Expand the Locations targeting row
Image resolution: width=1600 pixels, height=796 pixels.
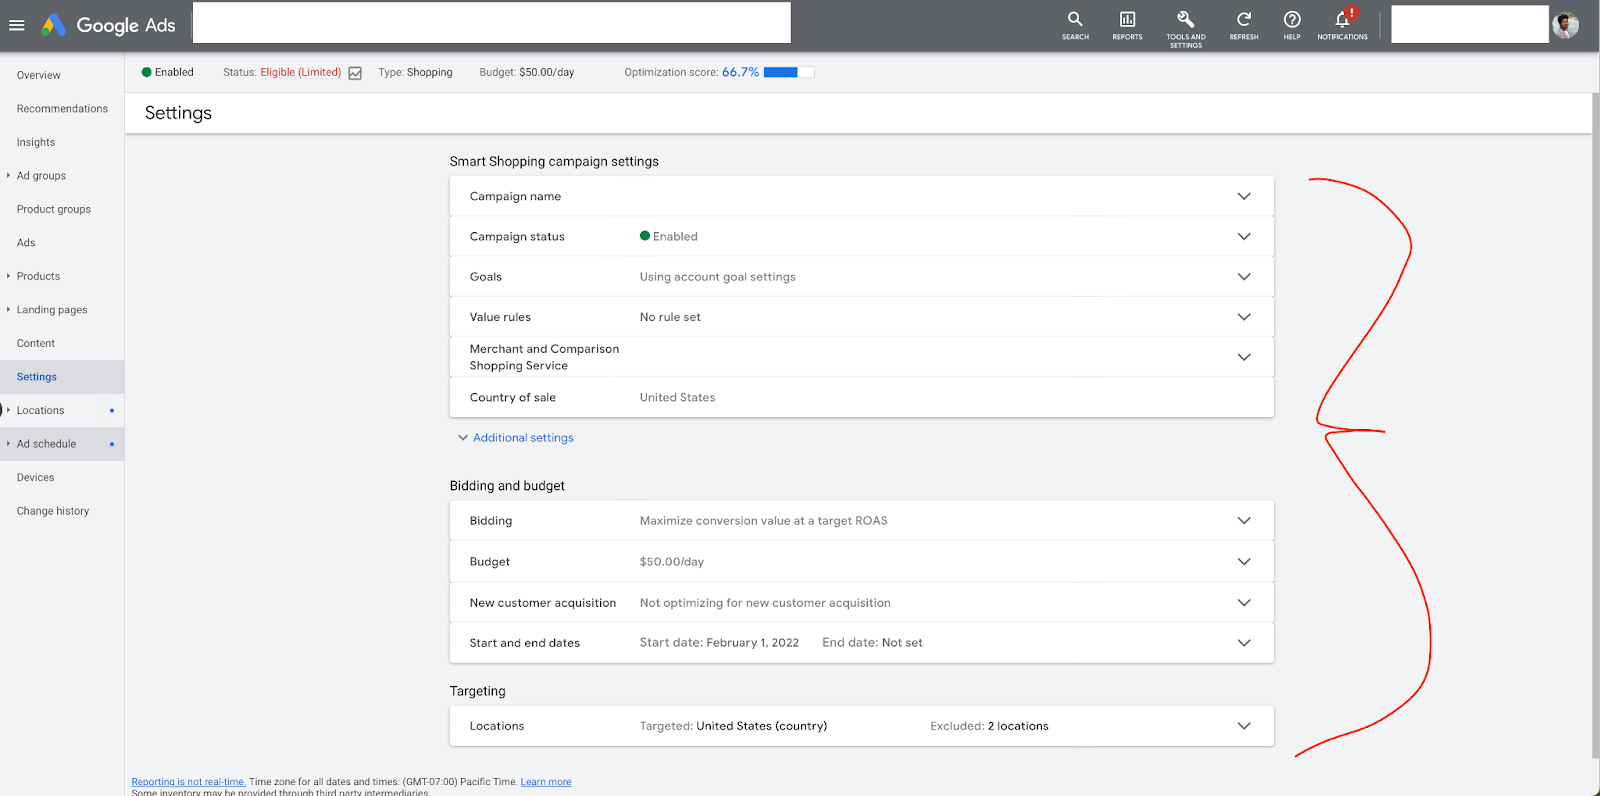click(x=1244, y=726)
